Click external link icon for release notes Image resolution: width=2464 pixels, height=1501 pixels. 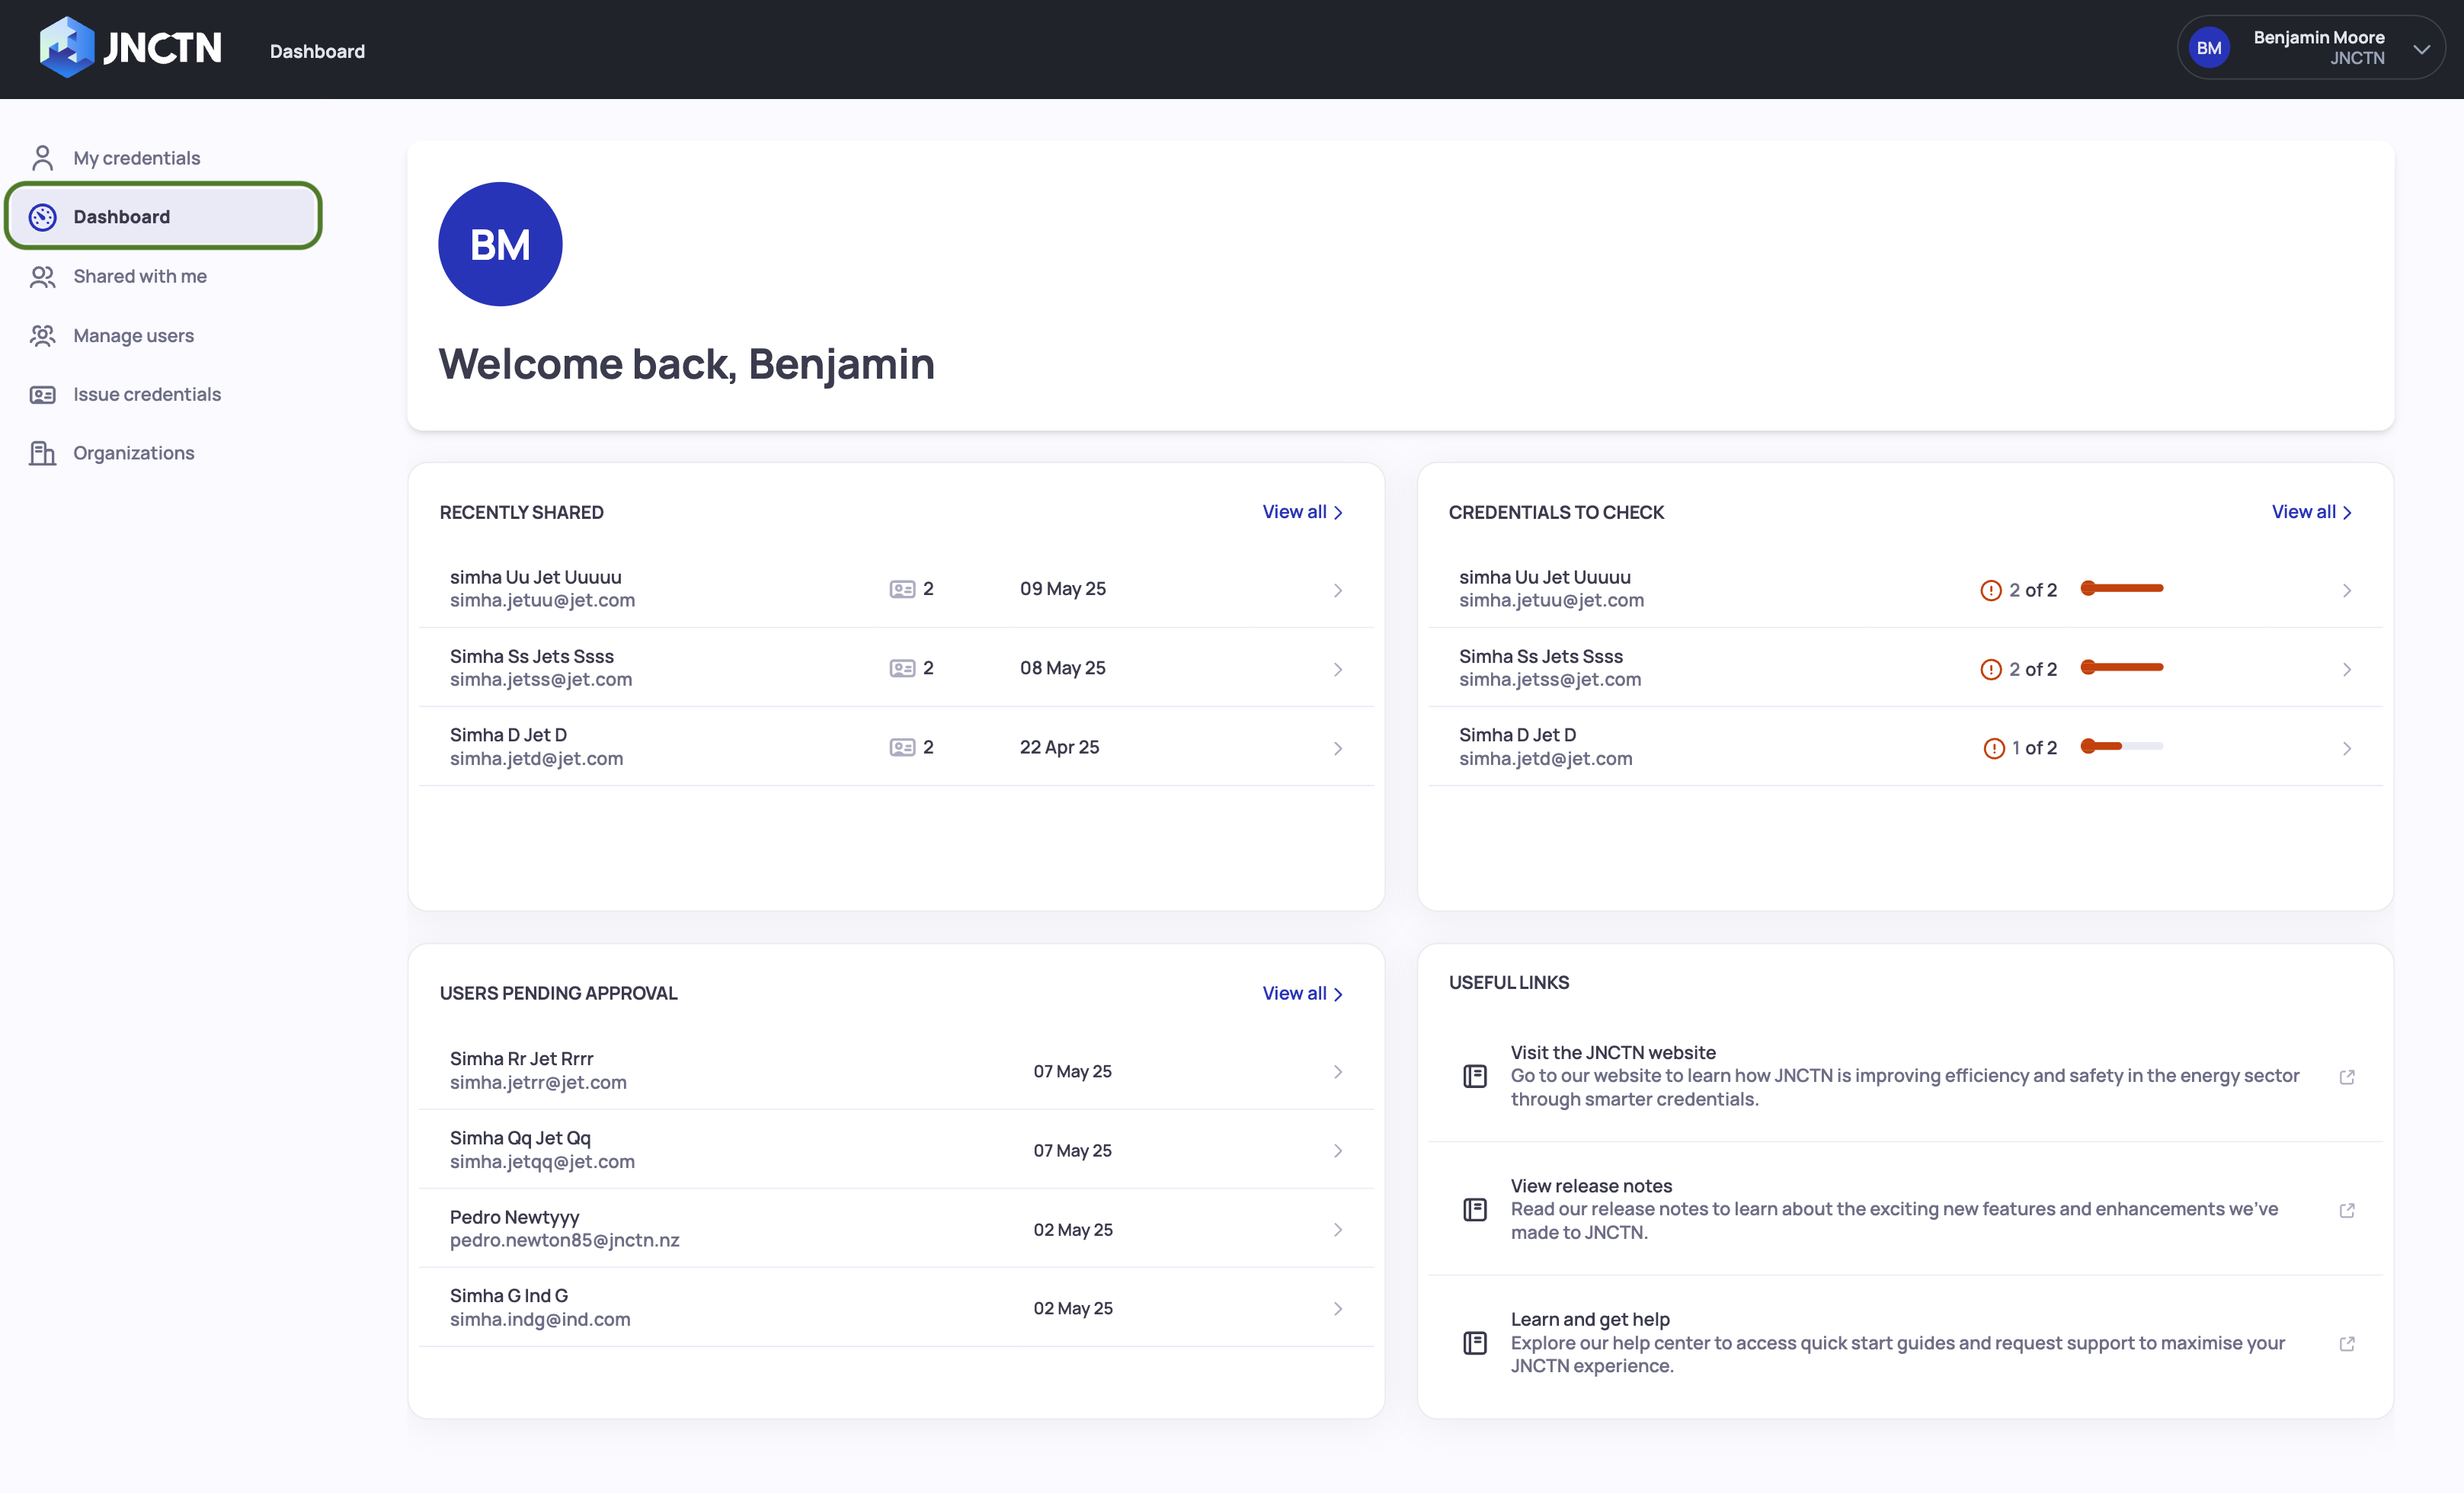tap(2346, 1210)
